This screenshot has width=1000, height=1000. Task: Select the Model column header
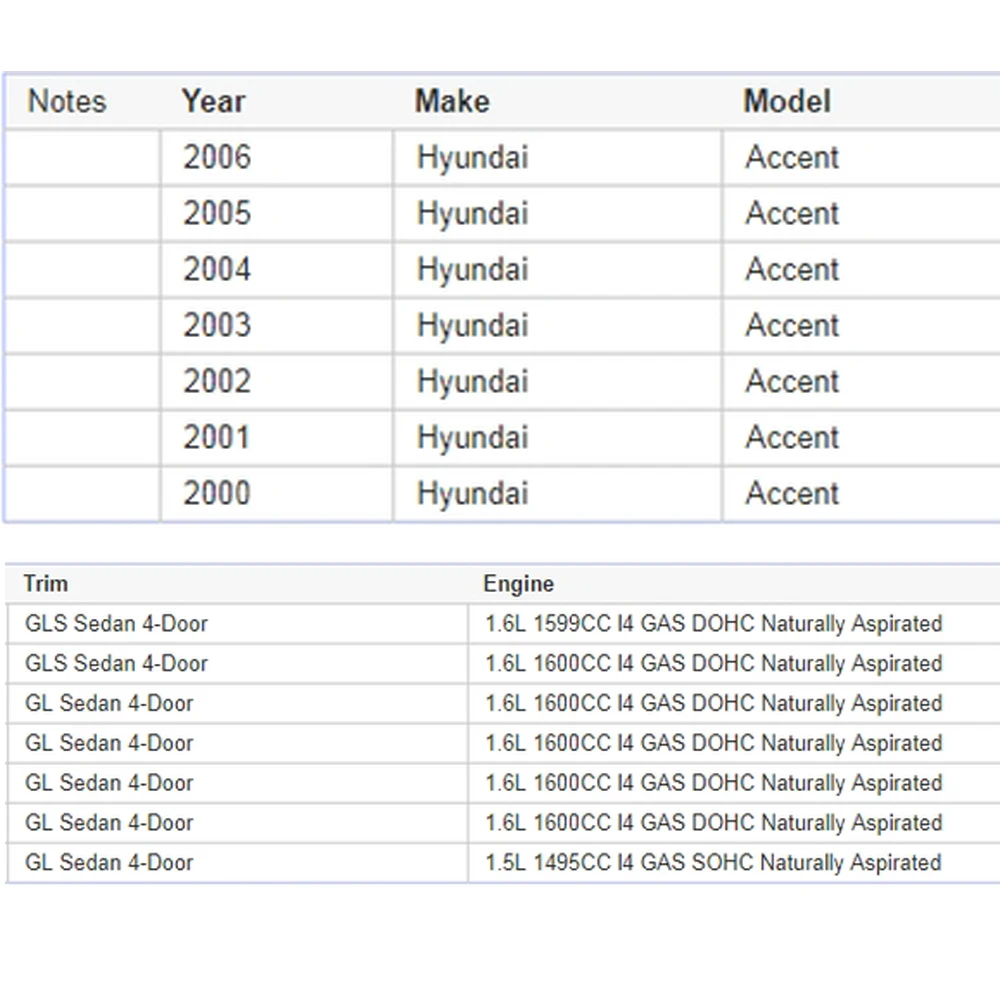[787, 101]
